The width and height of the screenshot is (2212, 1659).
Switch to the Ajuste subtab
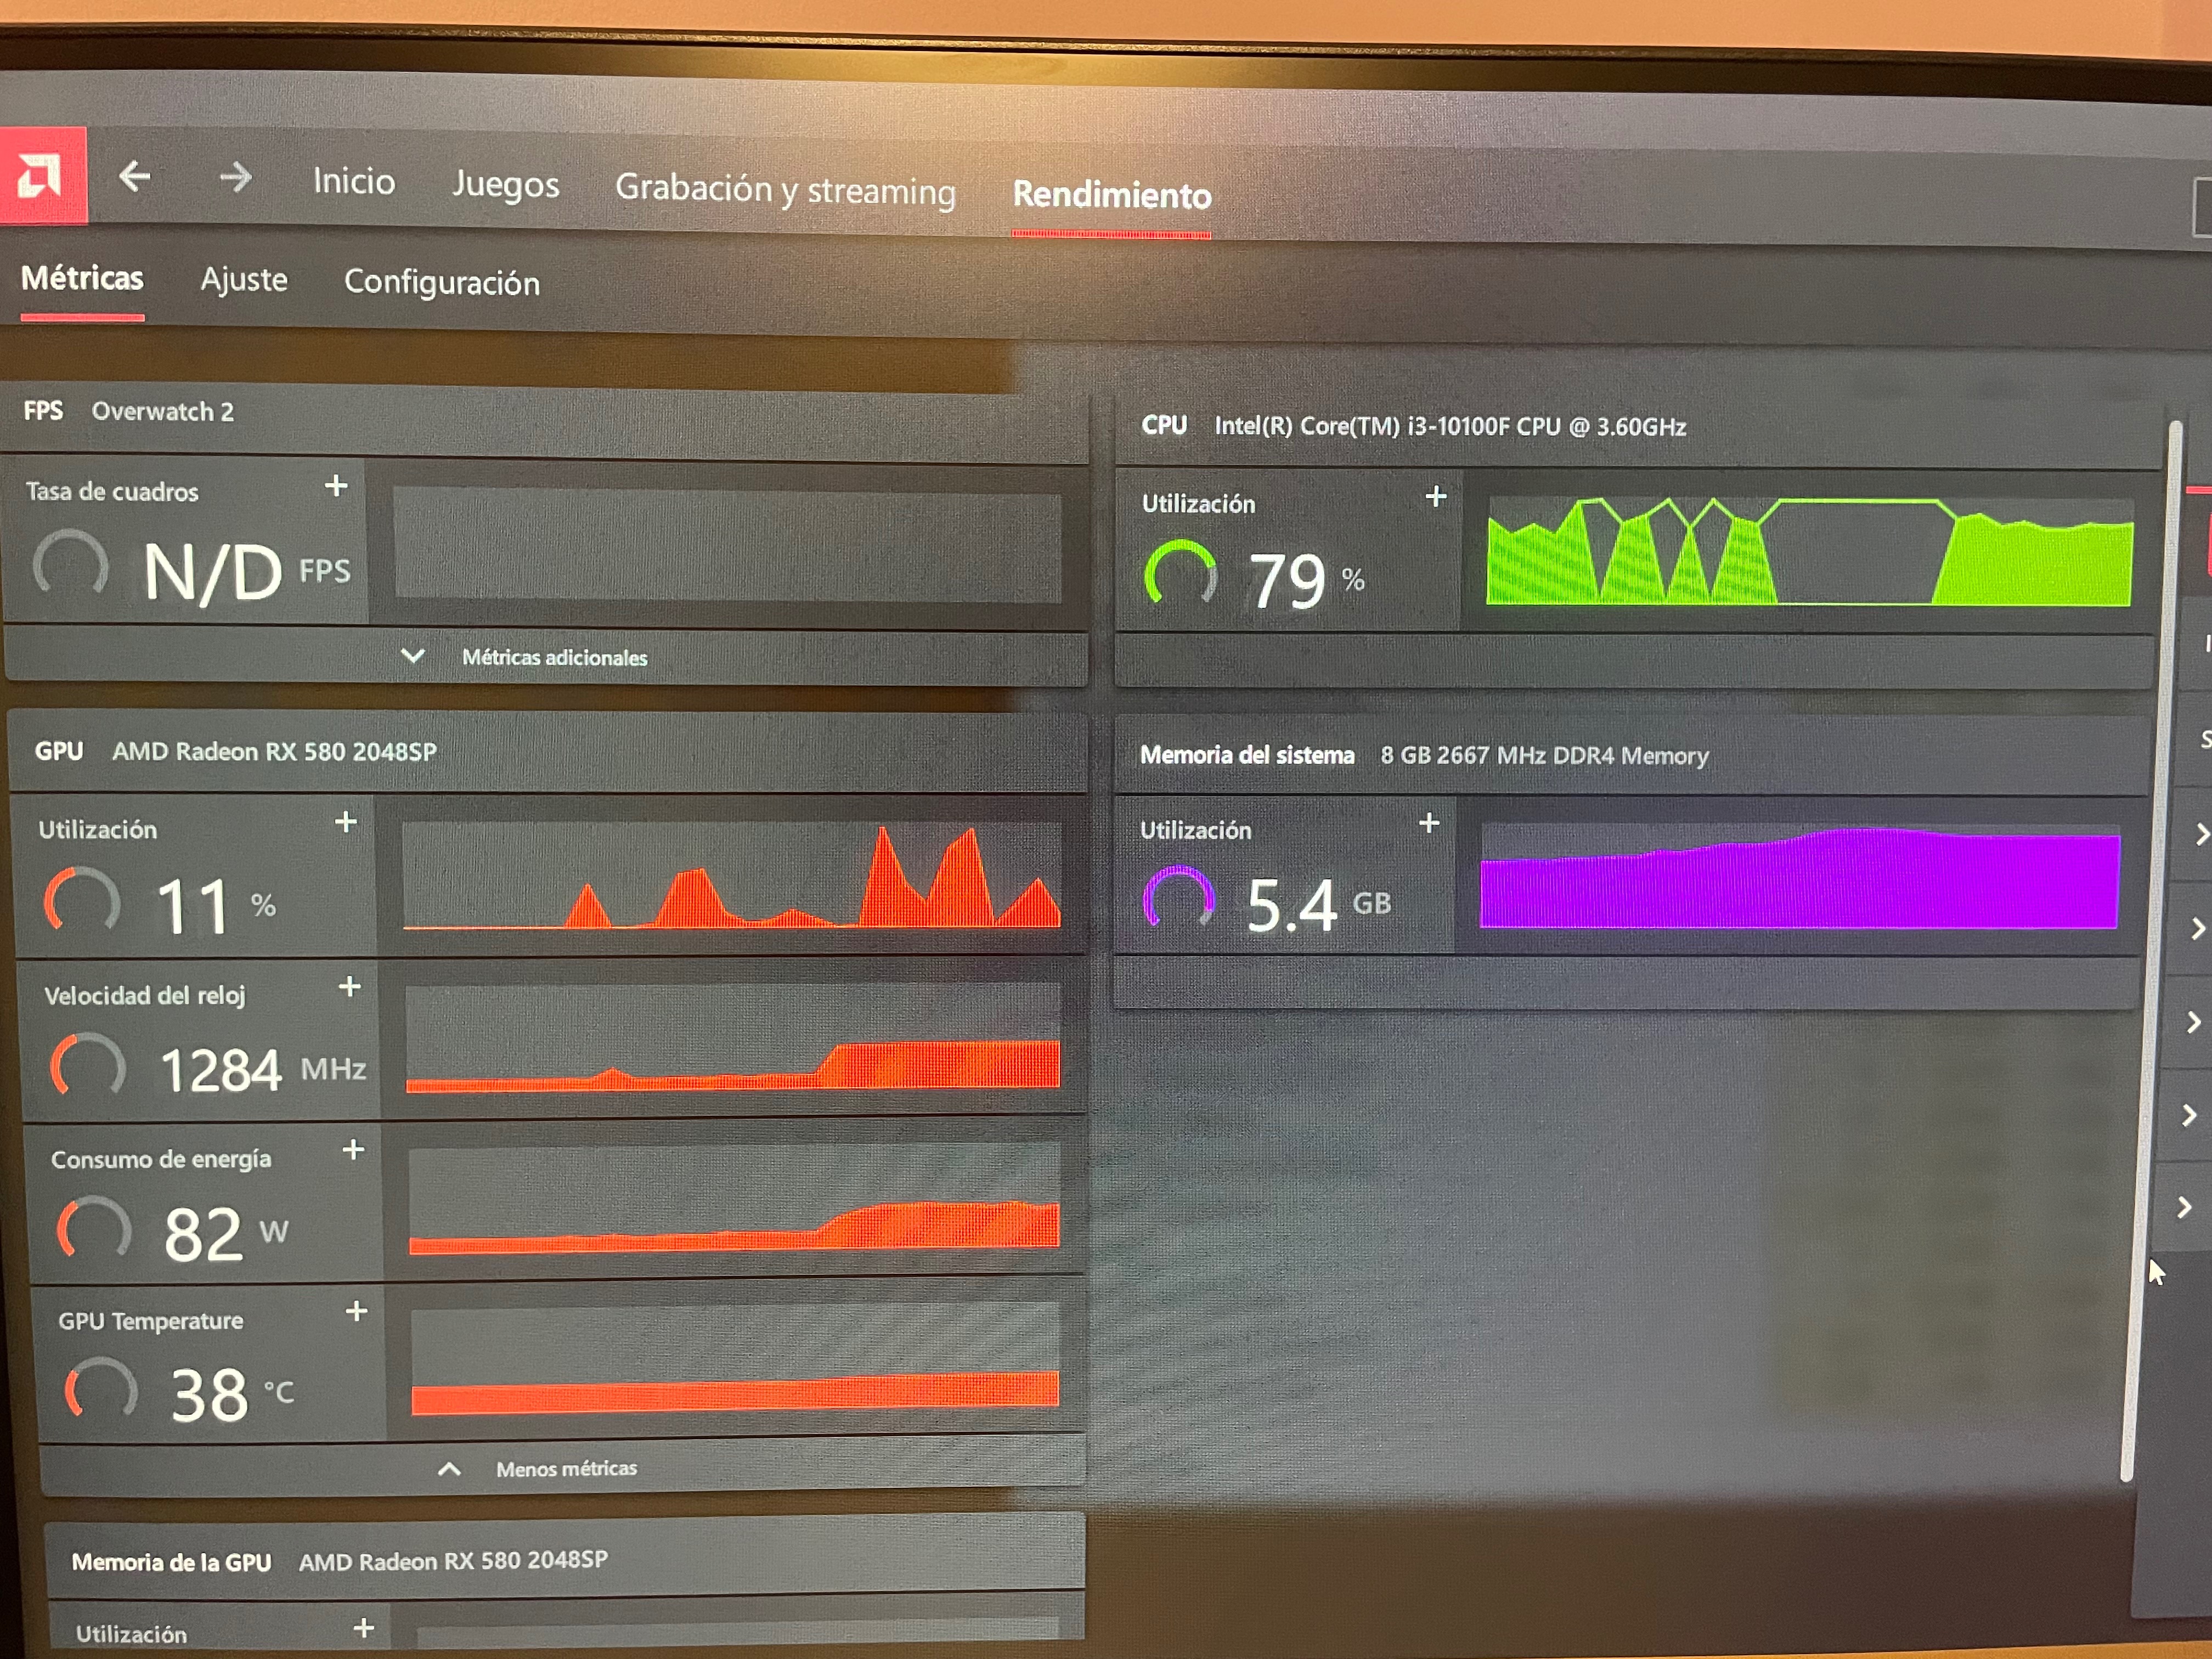(x=244, y=279)
